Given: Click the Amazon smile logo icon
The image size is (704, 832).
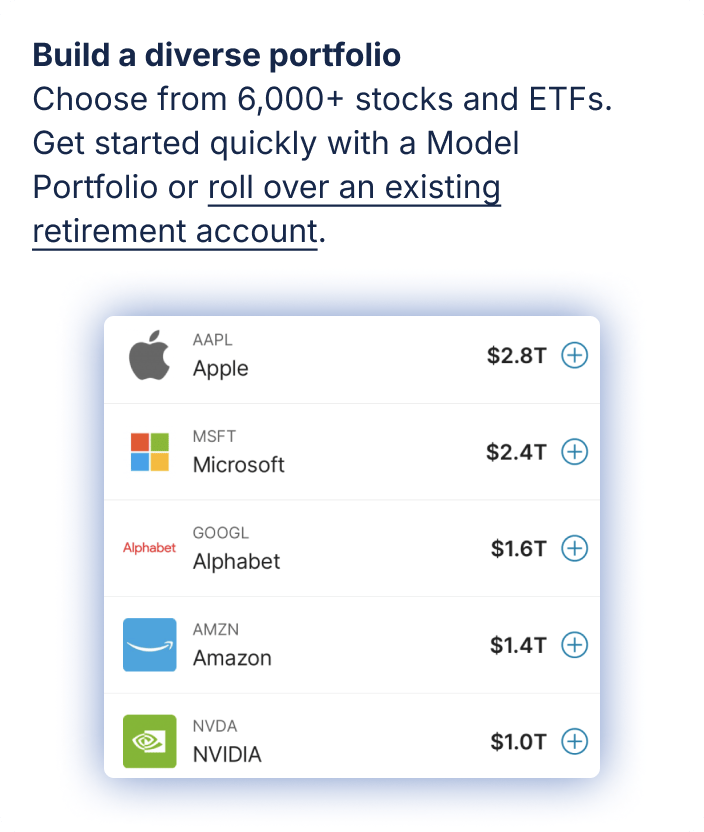Looking at the screenshot, I should click(x=149, y=645).
